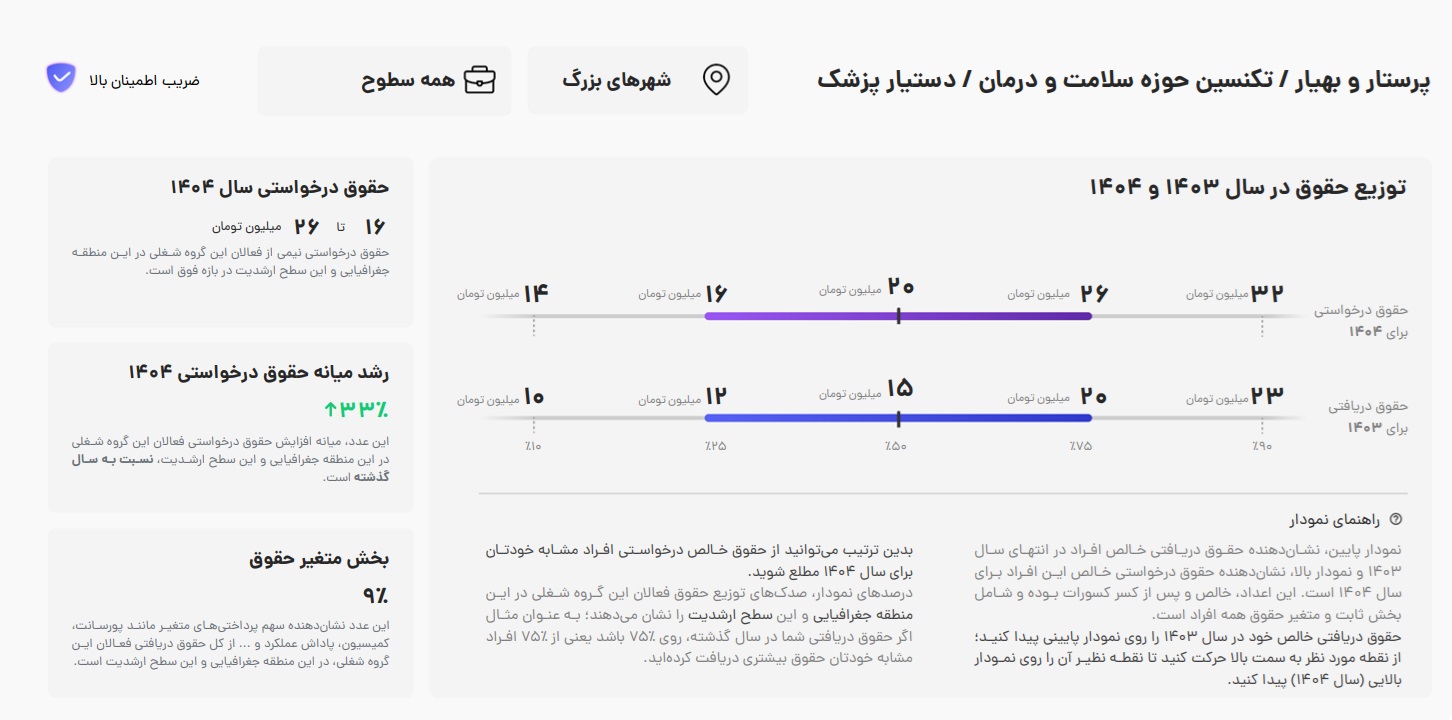
Task: Click the ٪۵۰ percentile axis label
Action: (895, 446)
